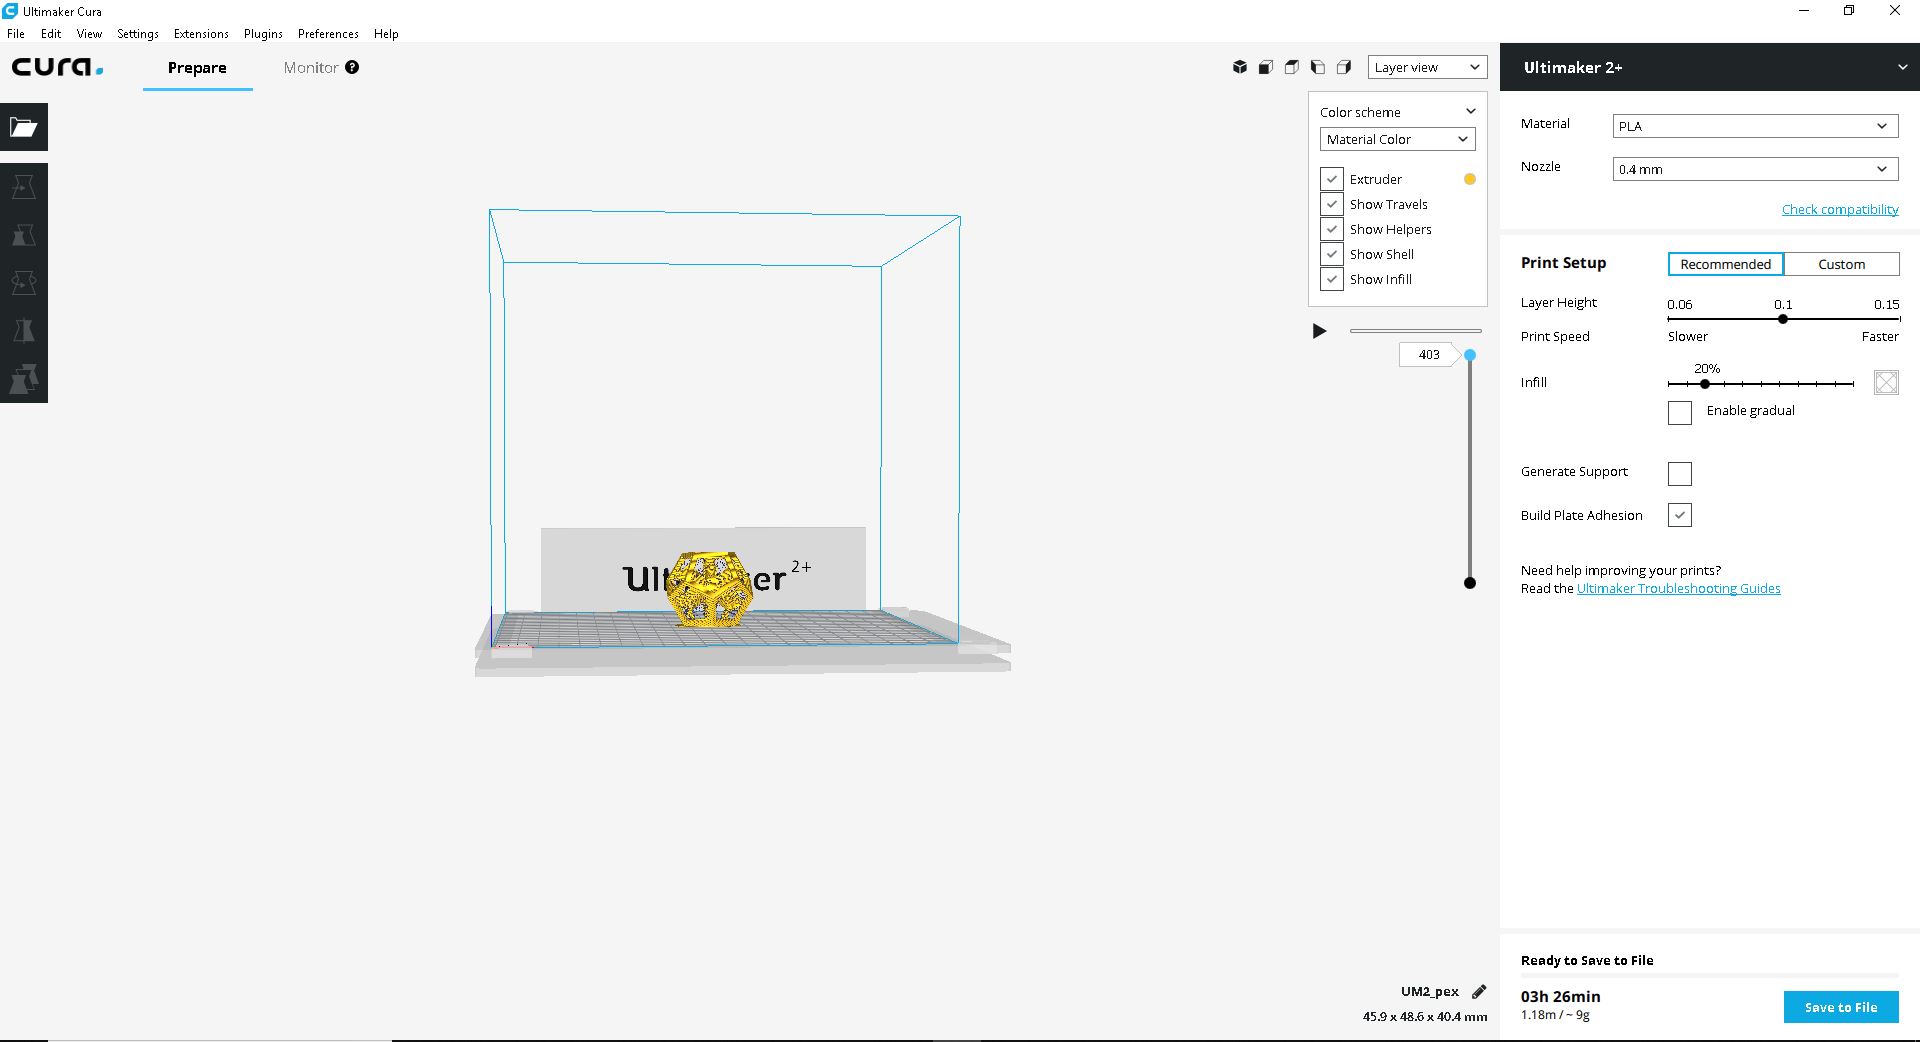
Task: Click the layer number field showing 403
Action: click(x=1429, y=355)
